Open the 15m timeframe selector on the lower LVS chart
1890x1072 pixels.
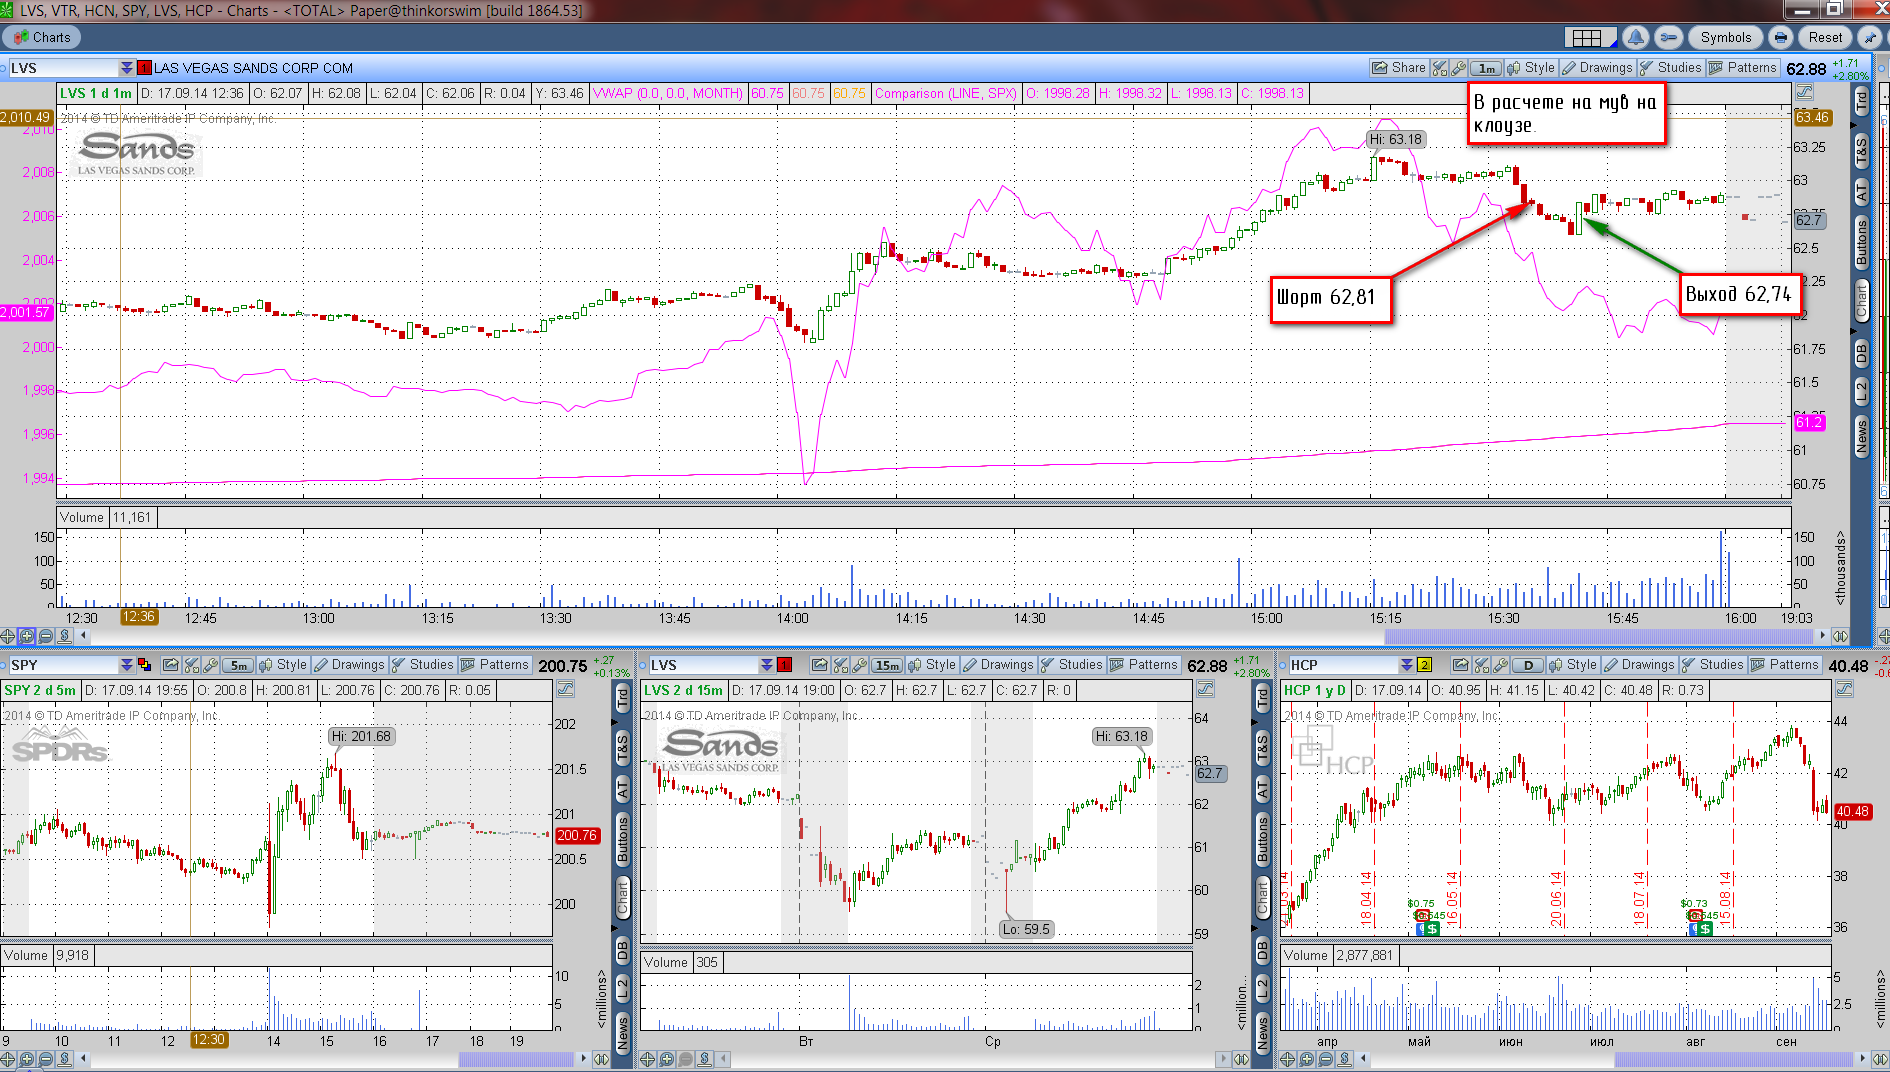(887, 665)
